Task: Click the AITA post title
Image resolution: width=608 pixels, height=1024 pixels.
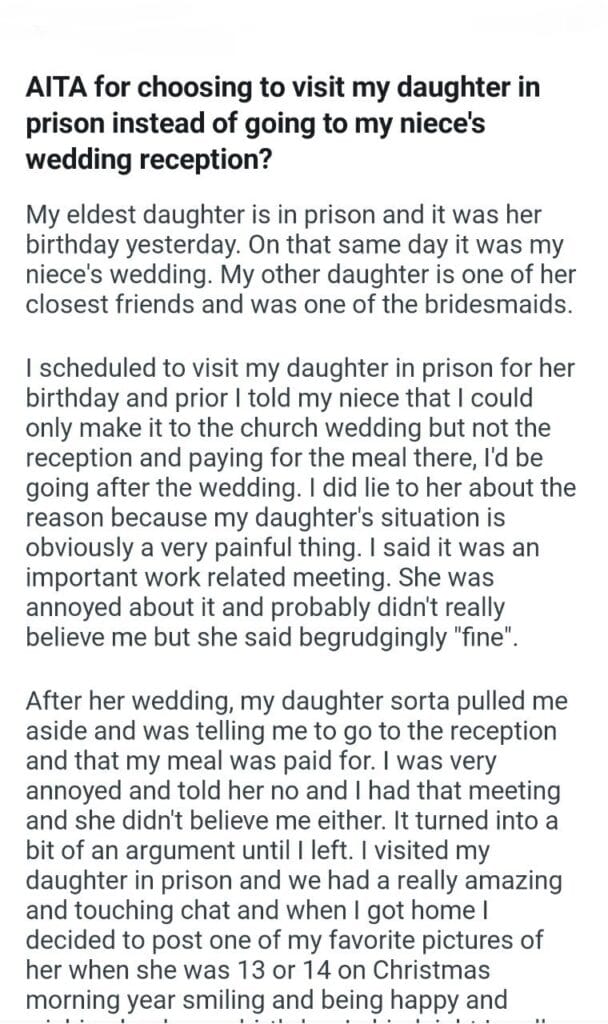Action: click(x=282, y=118)
